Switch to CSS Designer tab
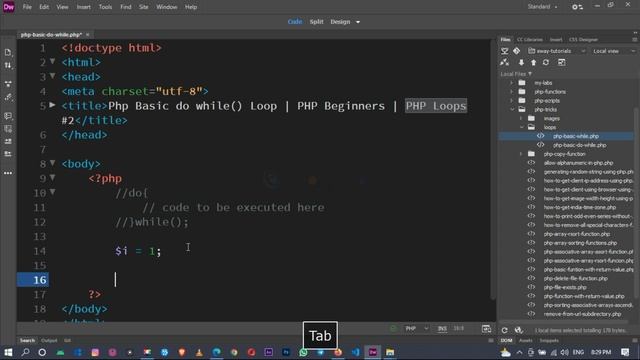The height and width of the screenshot is (360, 640). pos(583,40)
